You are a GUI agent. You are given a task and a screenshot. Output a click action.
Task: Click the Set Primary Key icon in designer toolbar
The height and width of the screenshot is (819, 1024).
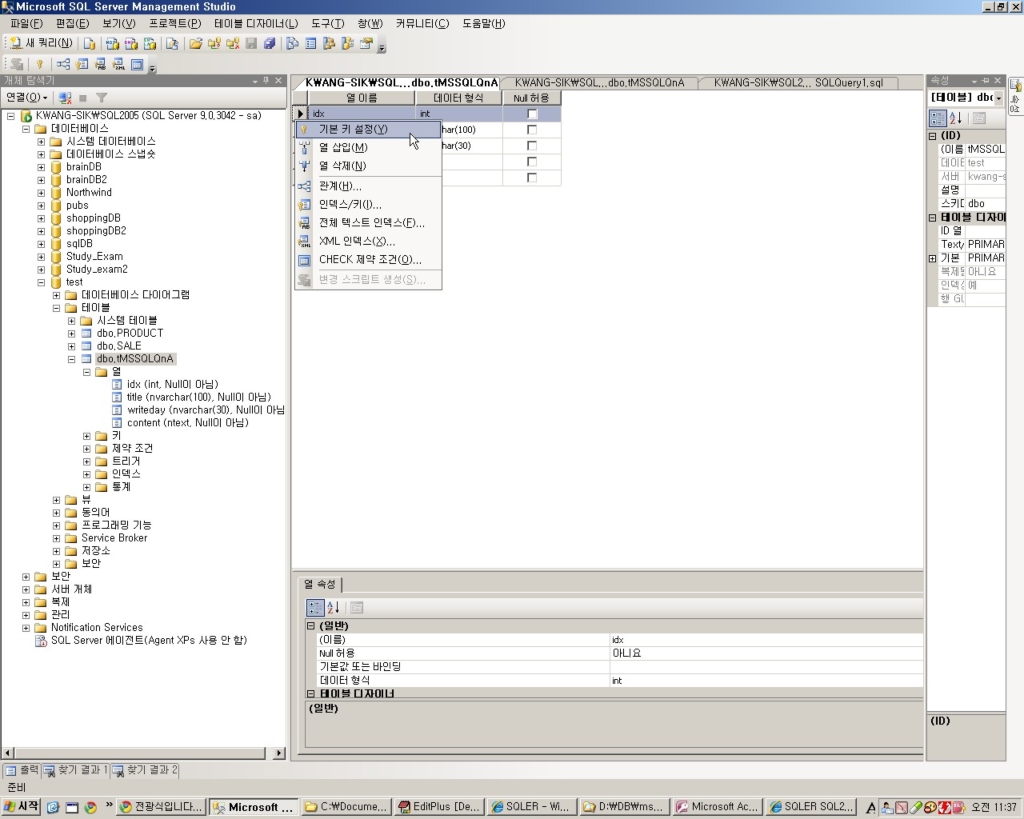point(39,64)
